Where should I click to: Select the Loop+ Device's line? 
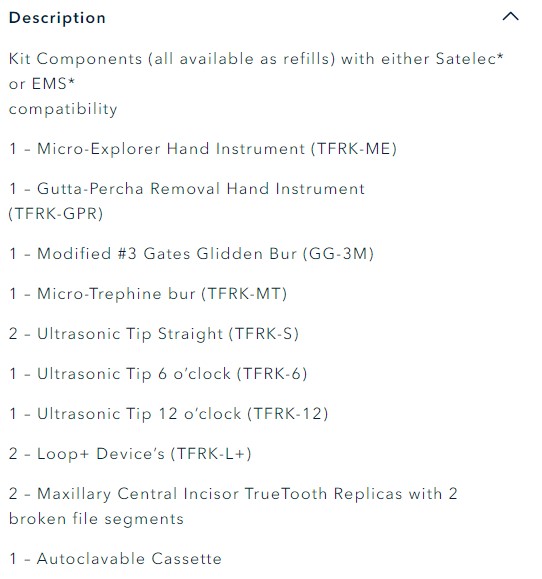(x=130, y=454)
